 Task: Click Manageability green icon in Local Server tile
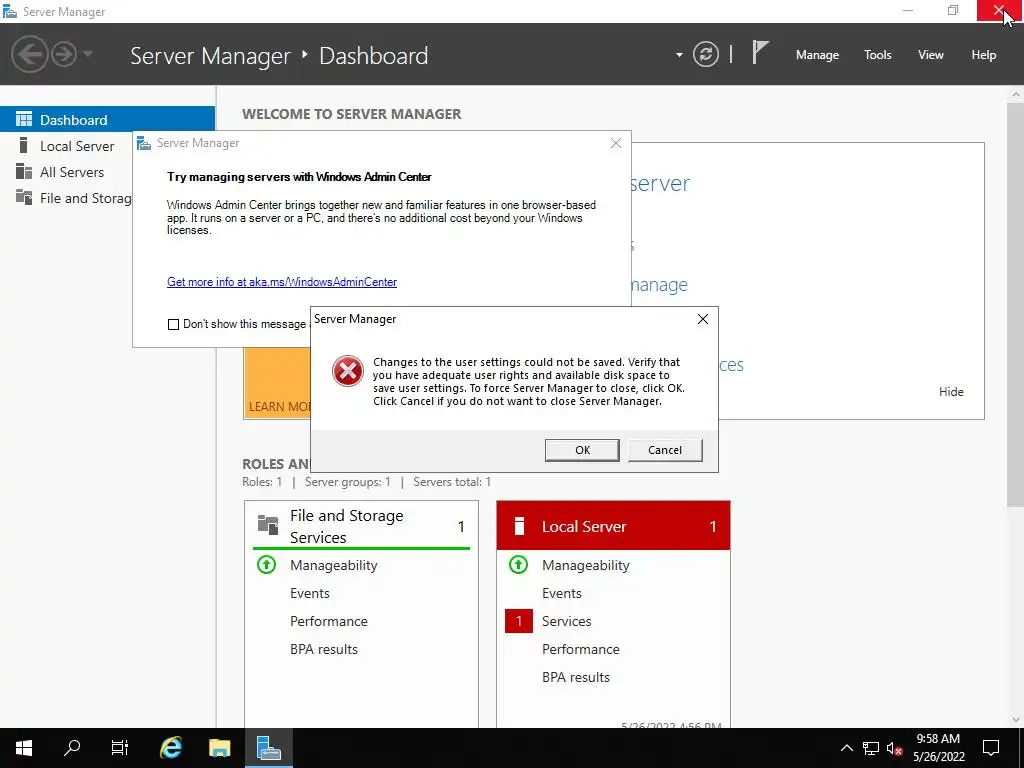pyautogui.click(x=519, y=564)
